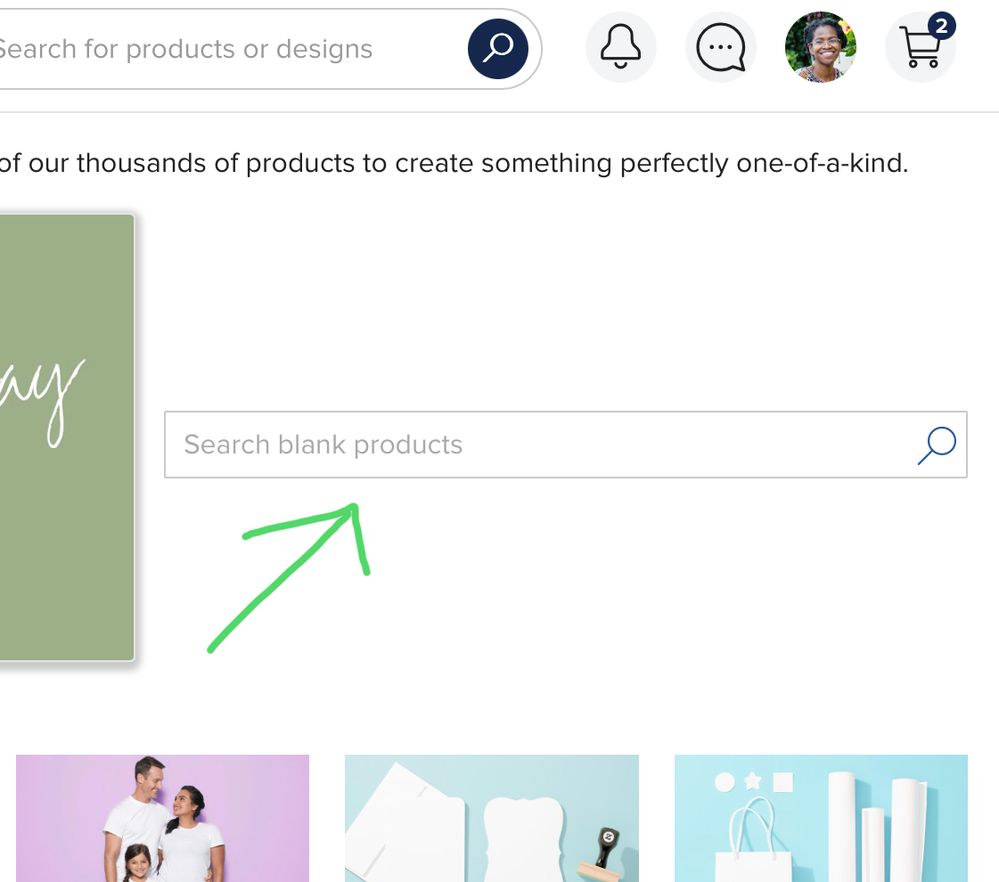Click the small star shape sticker
Screen dimensions: 999x882
(x=753, y=781)
